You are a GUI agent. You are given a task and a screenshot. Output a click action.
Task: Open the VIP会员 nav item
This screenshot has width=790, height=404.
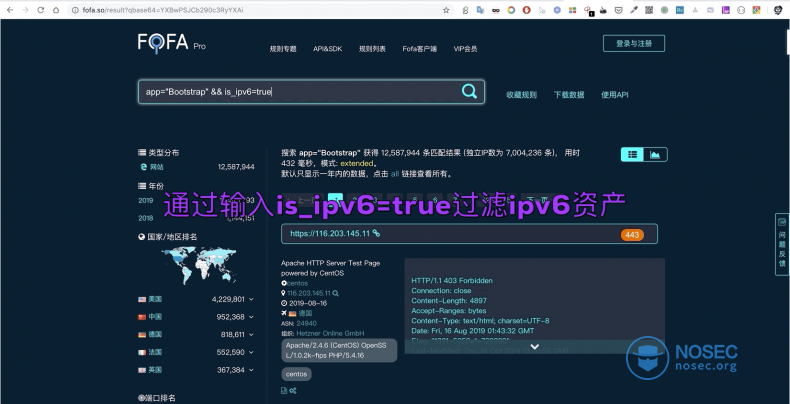pyautogui.click(x=465, y=49)
